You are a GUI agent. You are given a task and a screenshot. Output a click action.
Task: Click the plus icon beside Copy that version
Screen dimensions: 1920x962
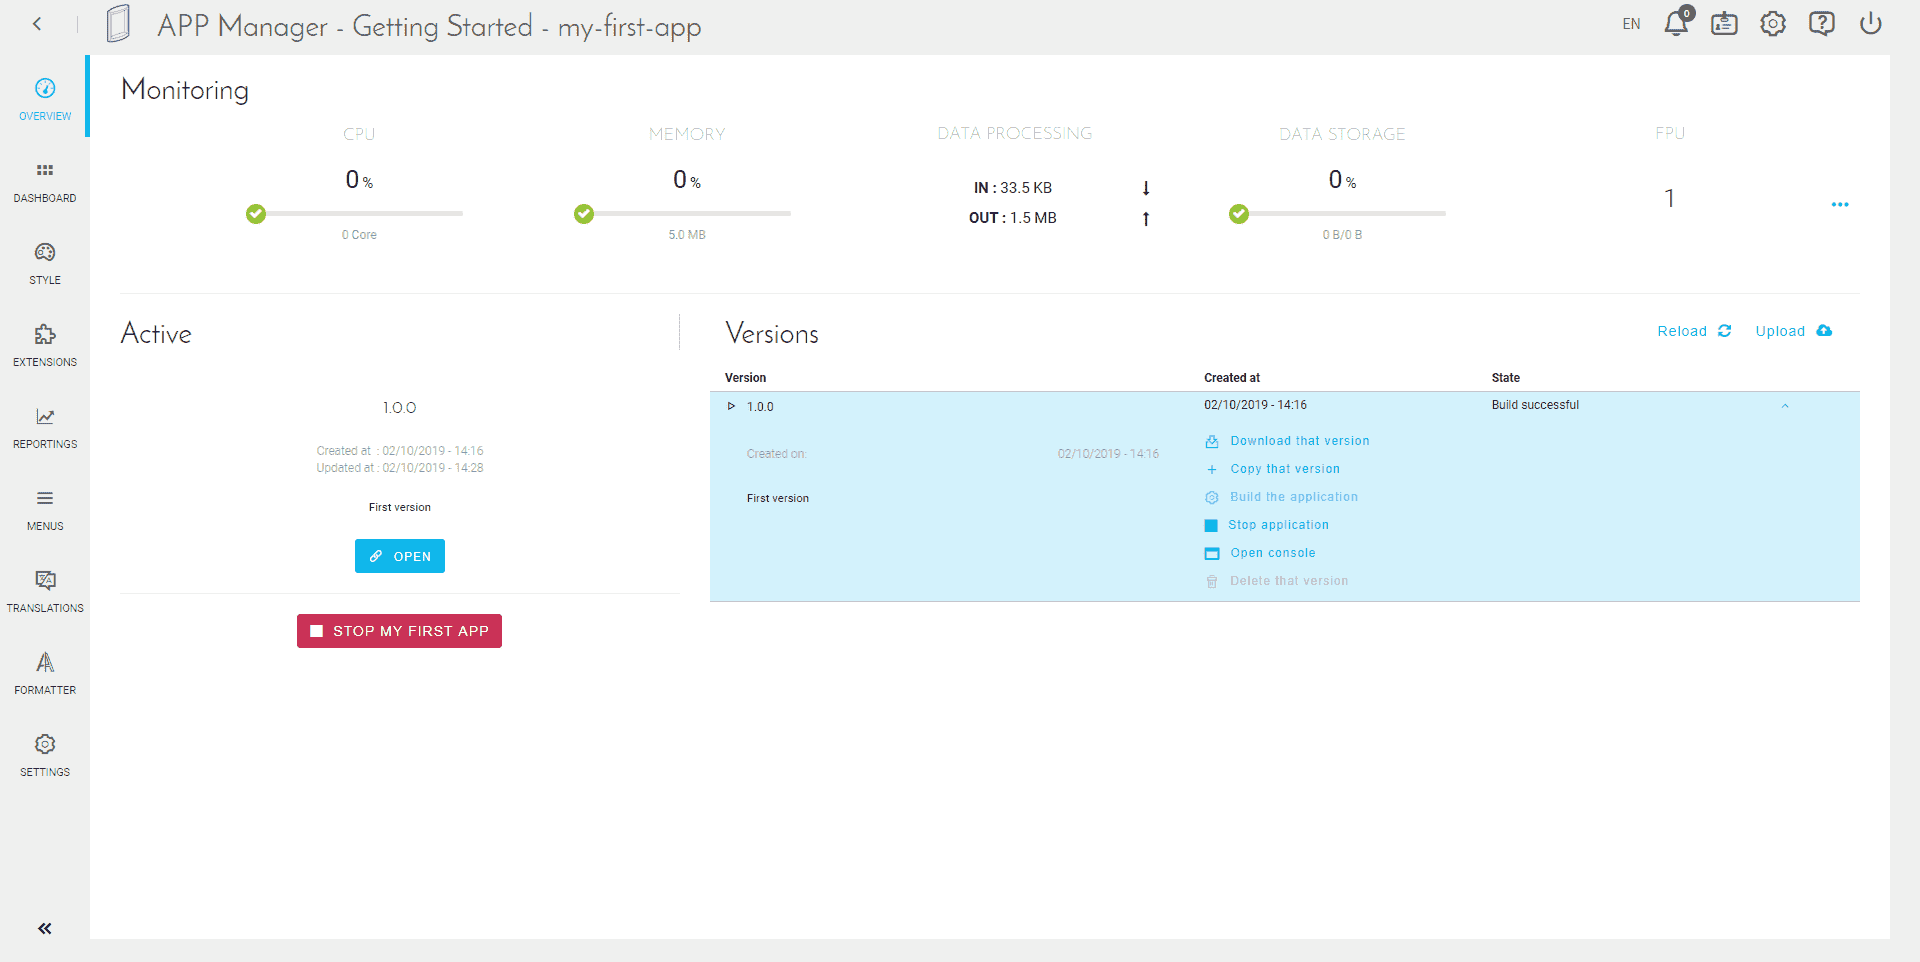coord(1212,469)
